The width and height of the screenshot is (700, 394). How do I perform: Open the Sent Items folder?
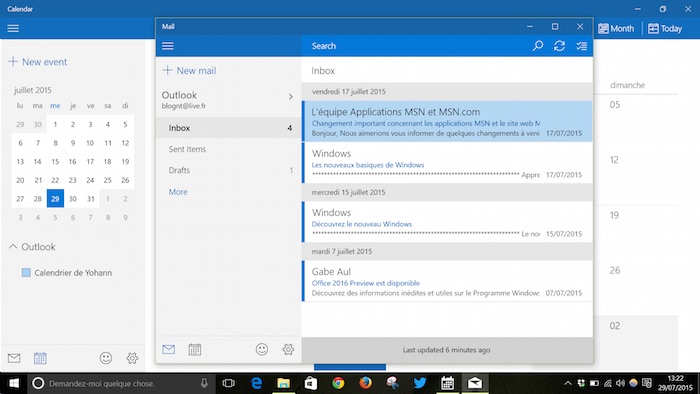click(x=229, y=149)
